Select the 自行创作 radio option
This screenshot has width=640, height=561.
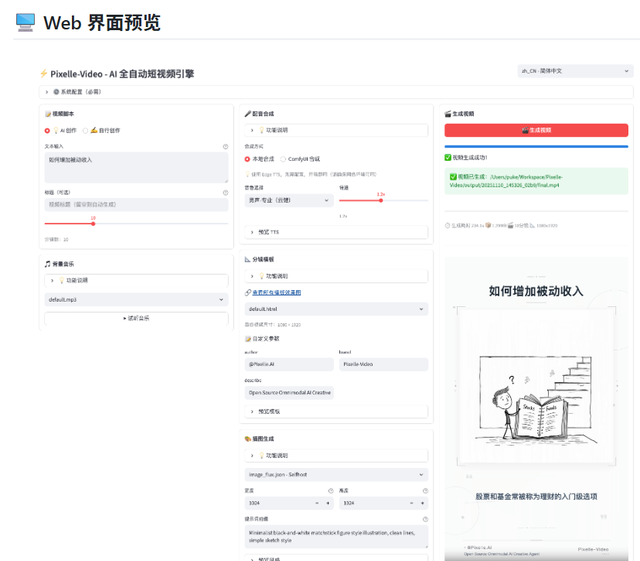pos(85,131)
